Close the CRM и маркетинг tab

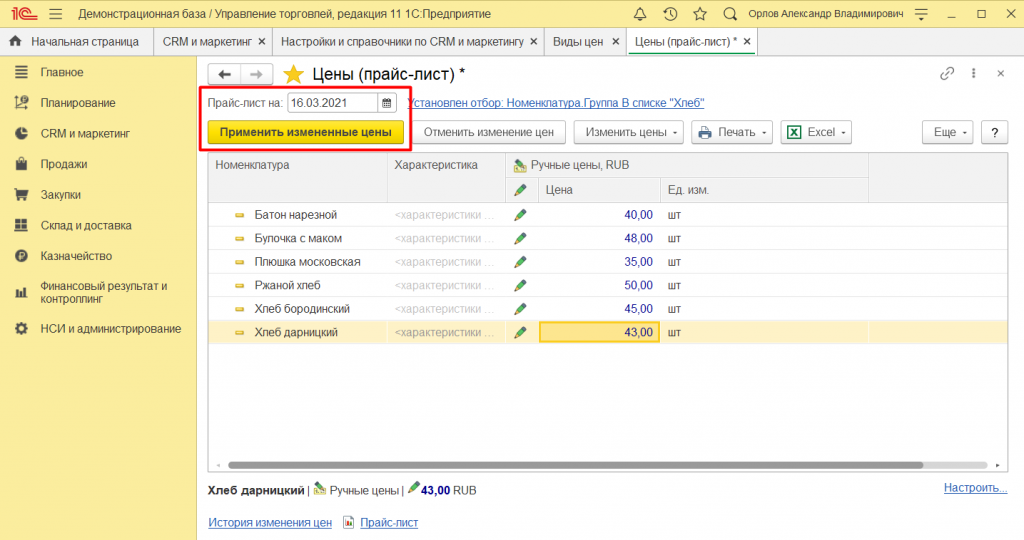coord(262,42)
